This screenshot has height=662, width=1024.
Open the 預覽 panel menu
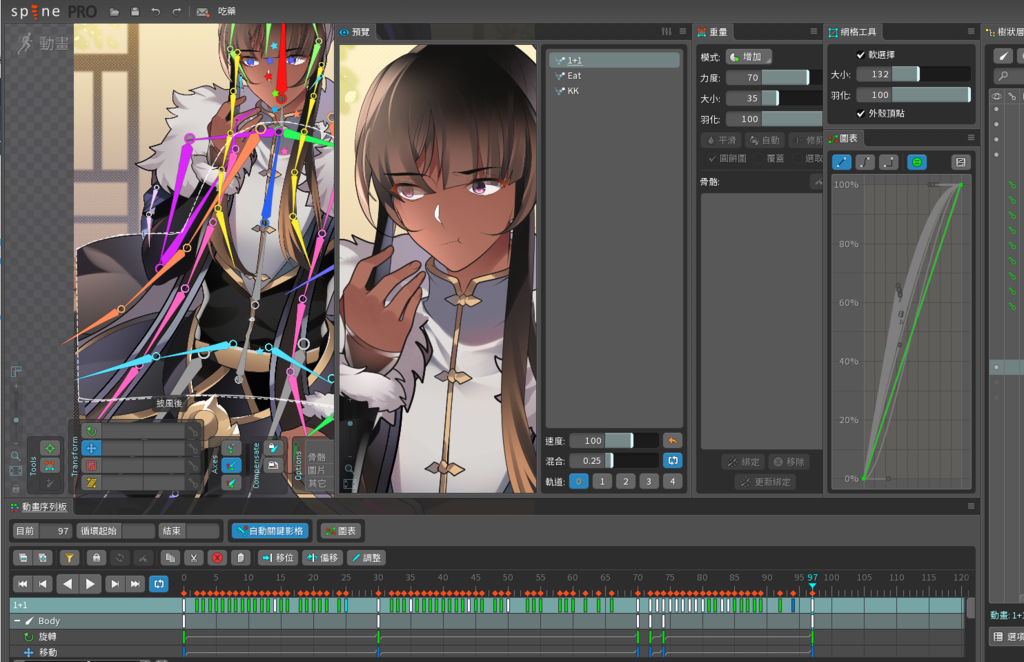[682, 31]
